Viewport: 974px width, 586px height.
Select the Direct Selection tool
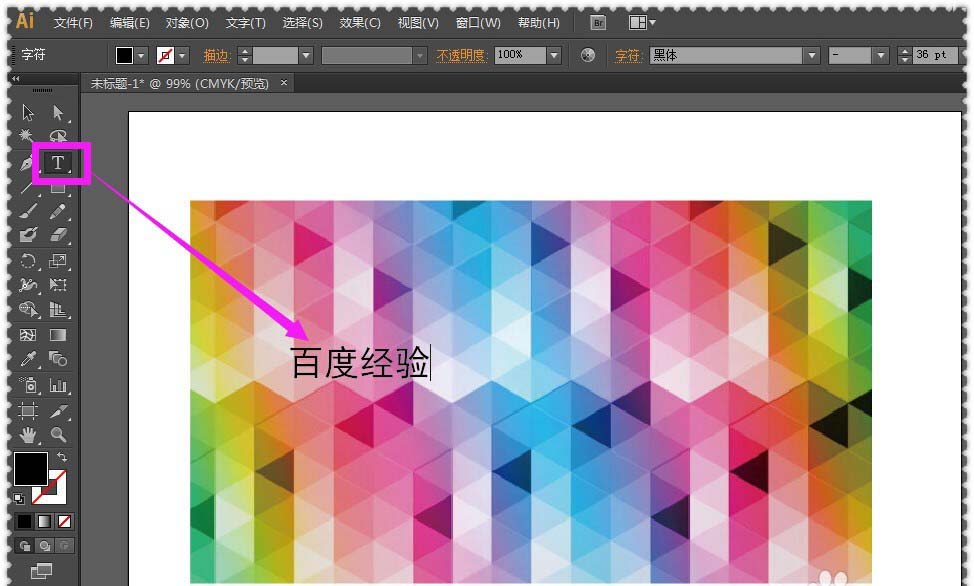point(58,113)
